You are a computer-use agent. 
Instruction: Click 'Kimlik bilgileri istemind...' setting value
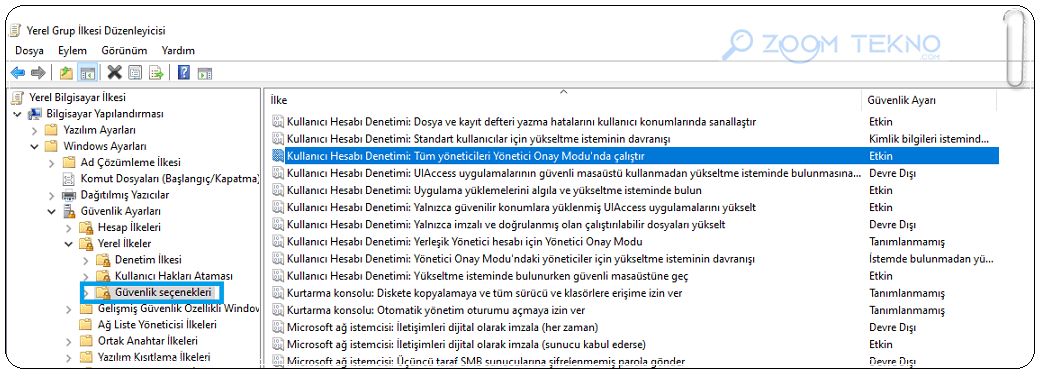pos(929,139)
